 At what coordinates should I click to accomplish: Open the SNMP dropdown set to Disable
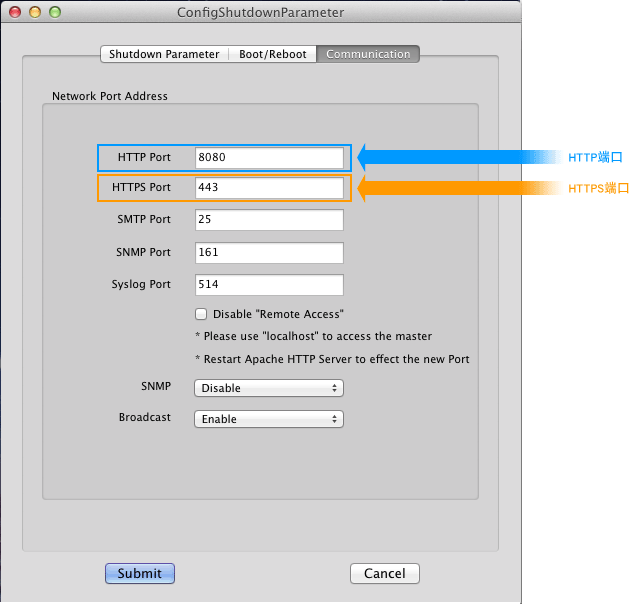coord(268,388)
